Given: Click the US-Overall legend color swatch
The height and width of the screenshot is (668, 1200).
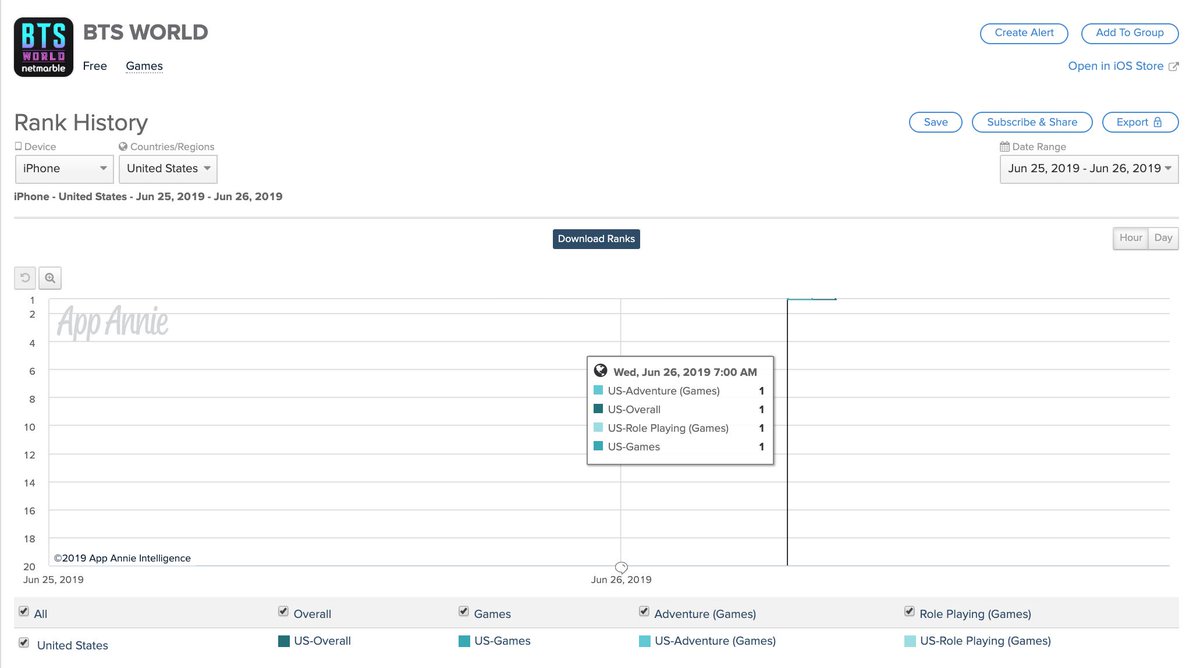Looking at the screenshot, I should tap(284, 641).
